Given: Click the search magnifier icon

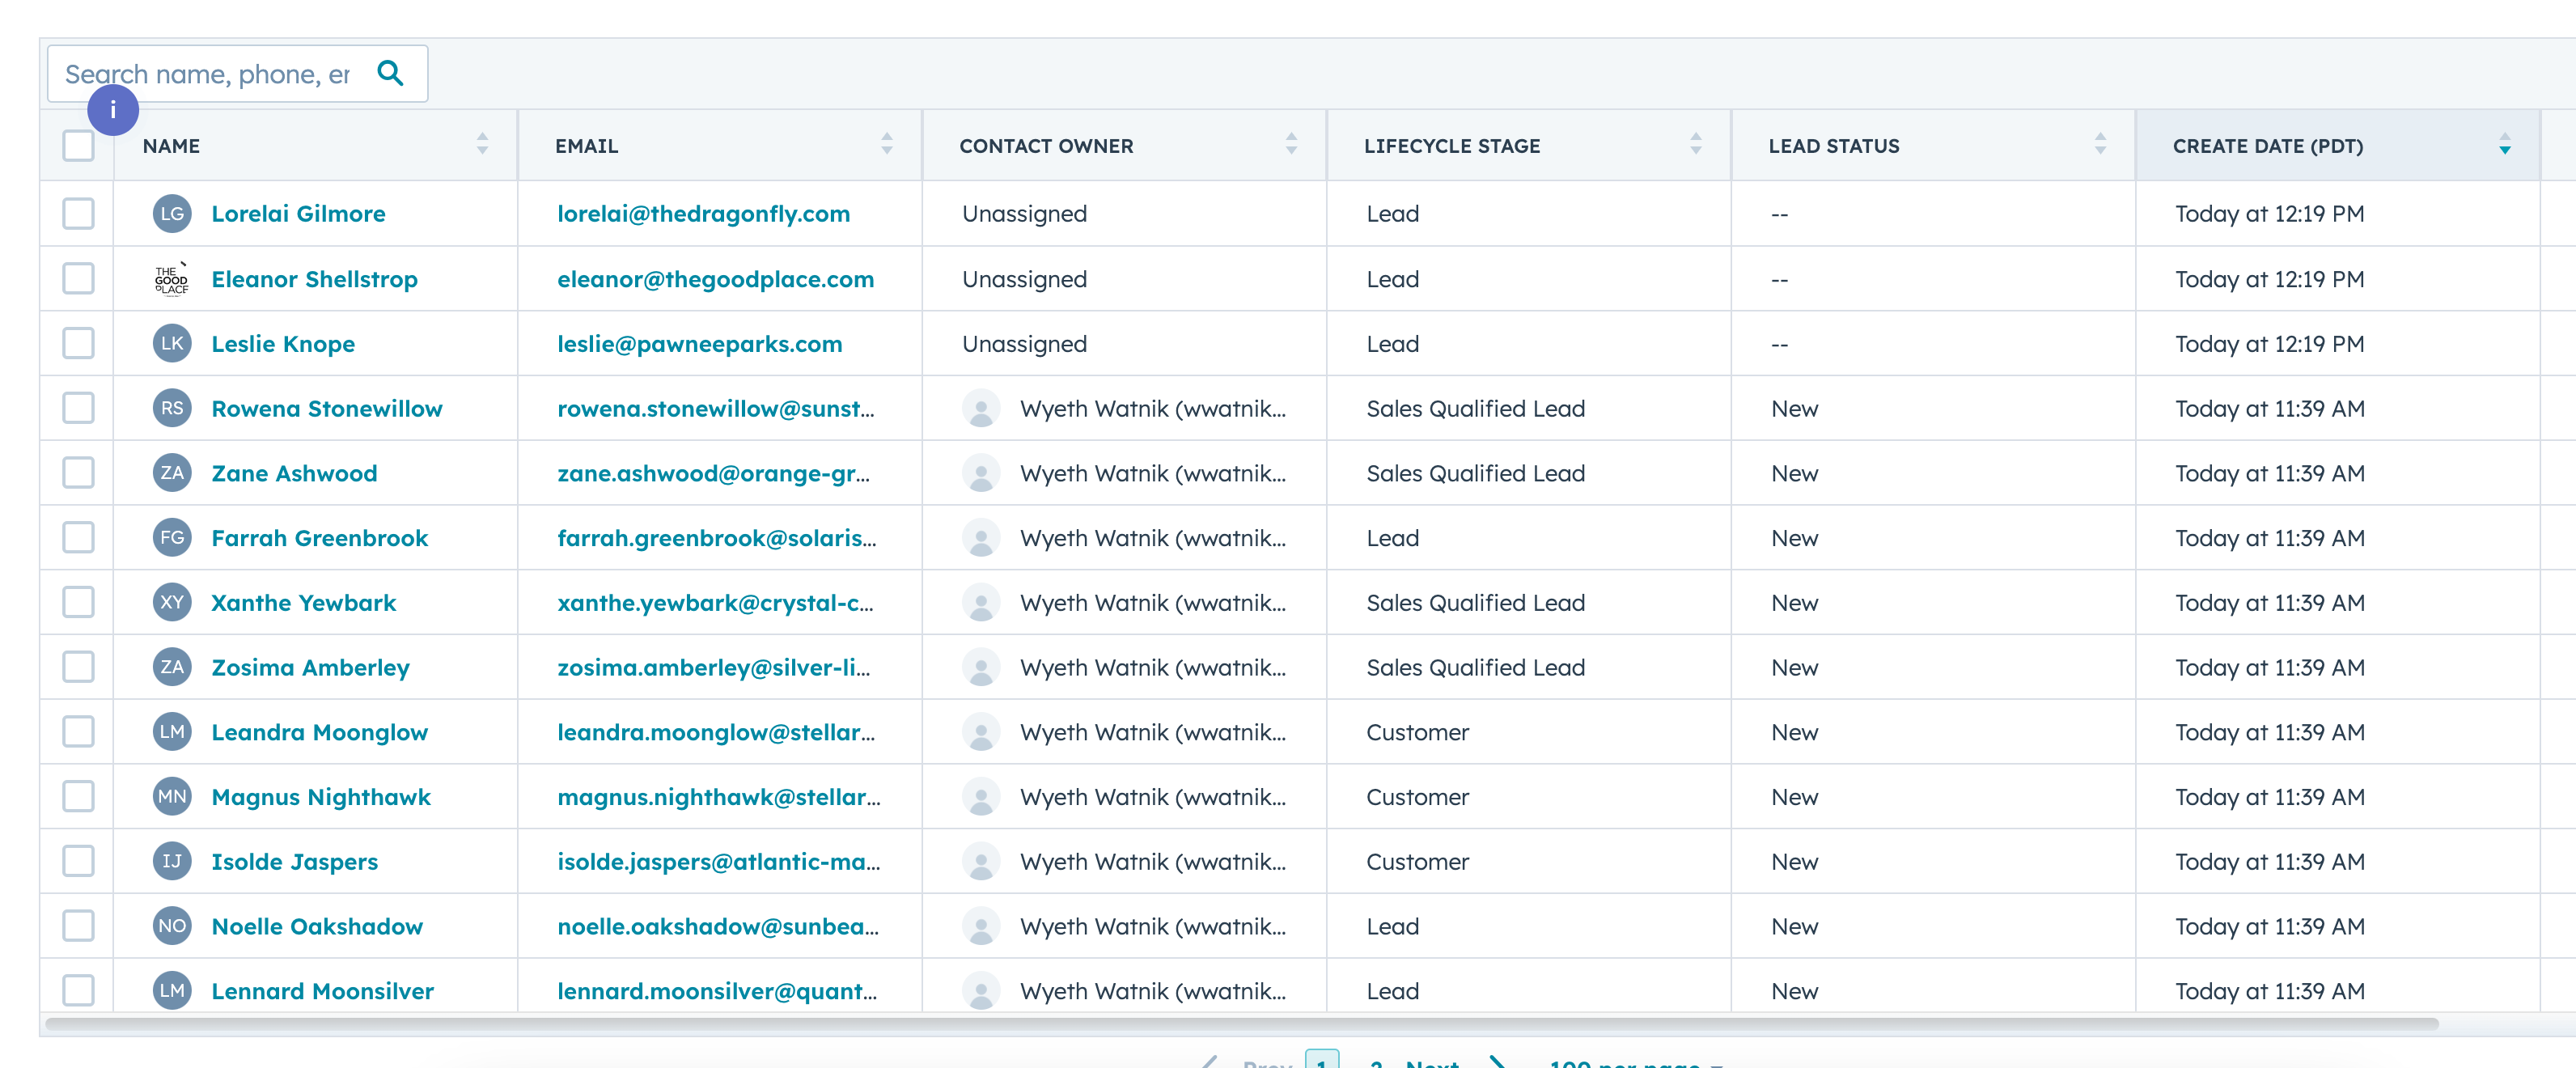Looking at the screenshot, I should pos(391,72).
